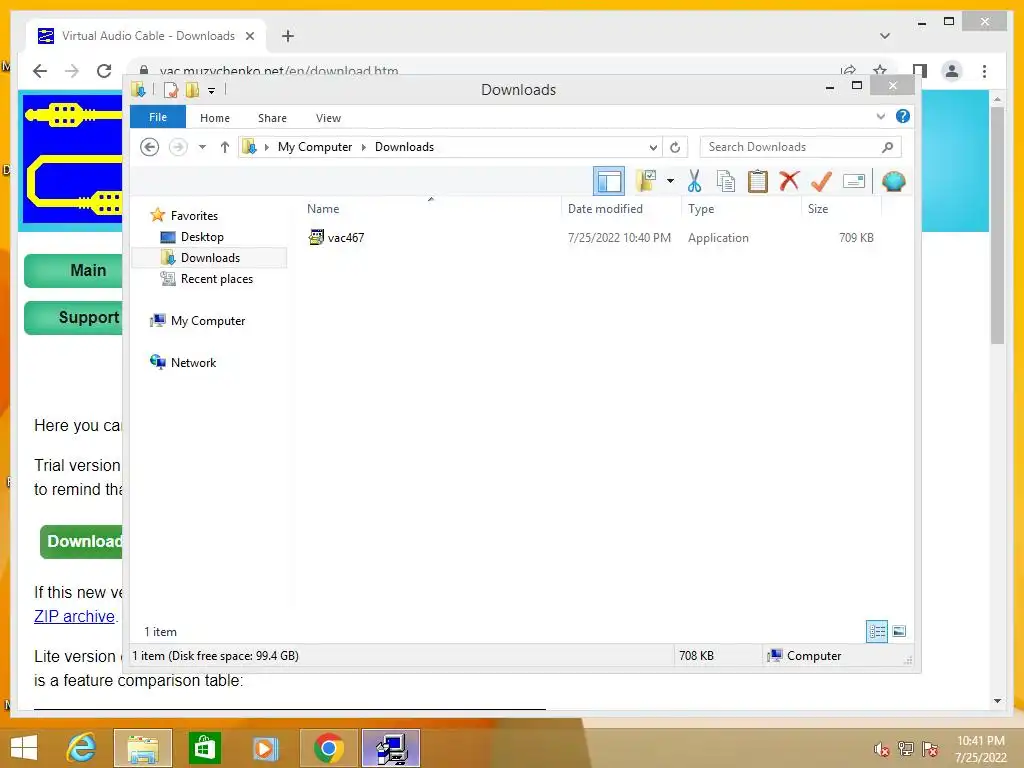This screenshot has width=1024, height=768.
Task: Click the Chrome page vertical scrollbar
Action: point(997,225)
